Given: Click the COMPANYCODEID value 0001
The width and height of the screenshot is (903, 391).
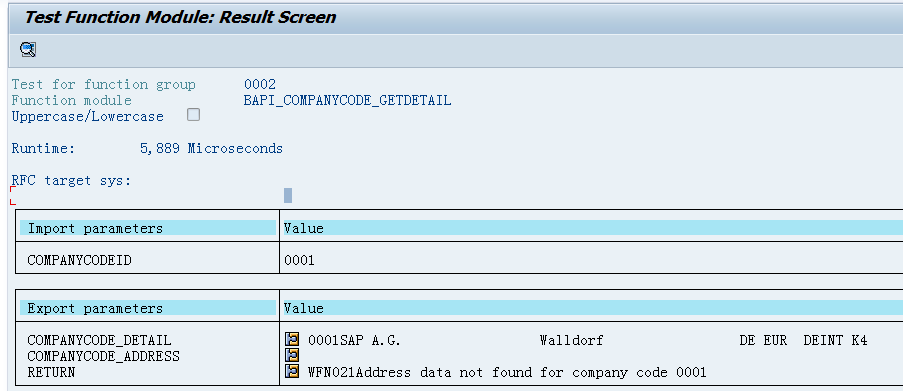Looking at the screenshot, I should [x=299, y=260].
